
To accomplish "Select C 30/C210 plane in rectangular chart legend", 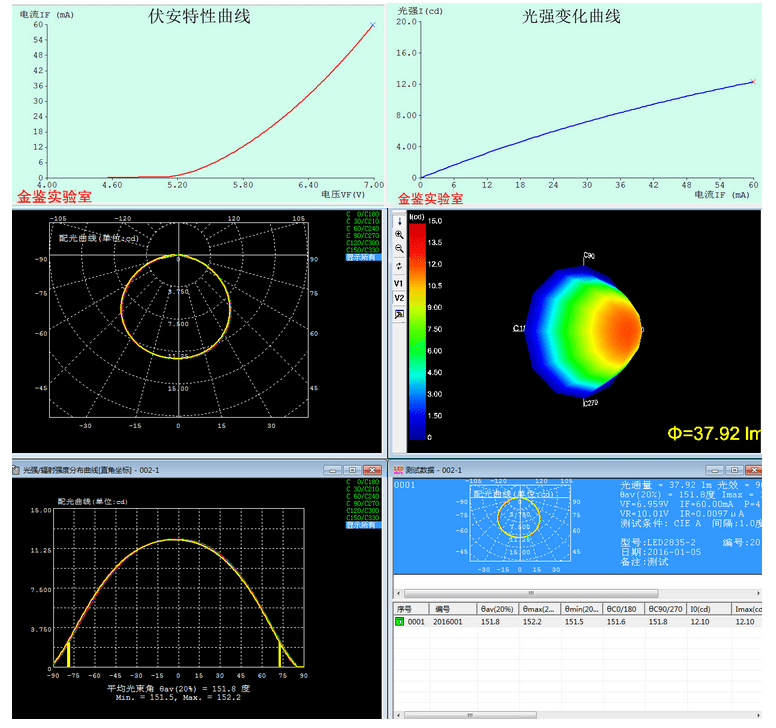I will 363,489.
